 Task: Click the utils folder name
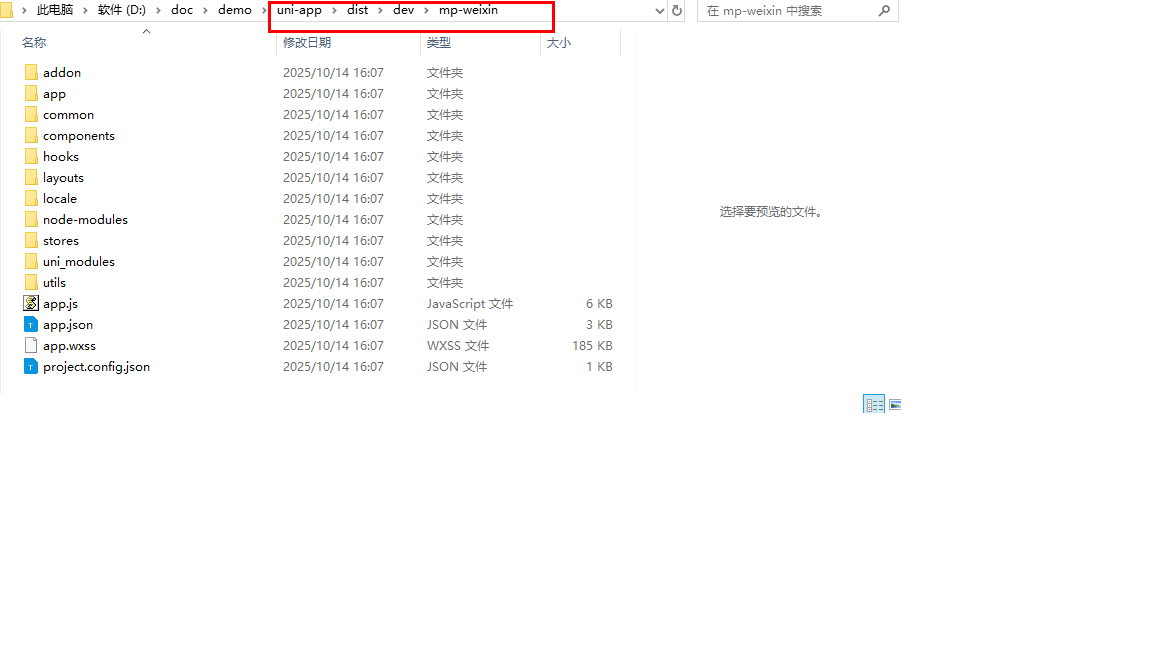point(54,282)
